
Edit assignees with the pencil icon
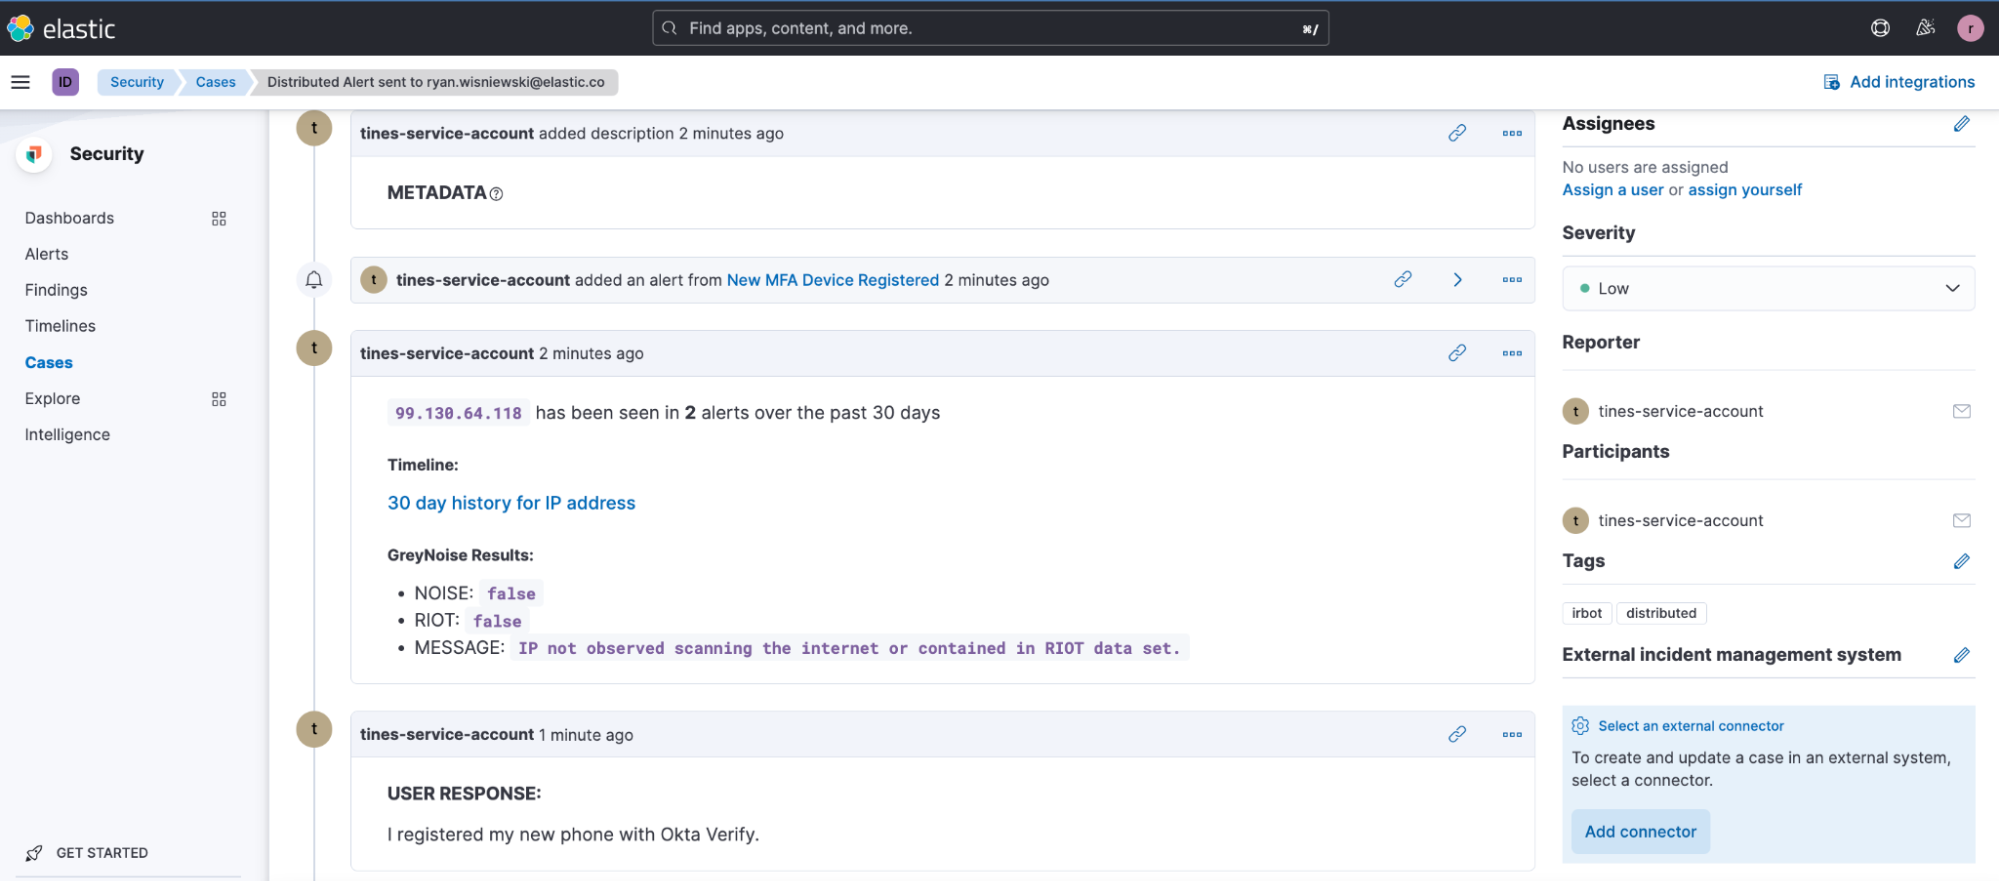tap(1961, 124)
